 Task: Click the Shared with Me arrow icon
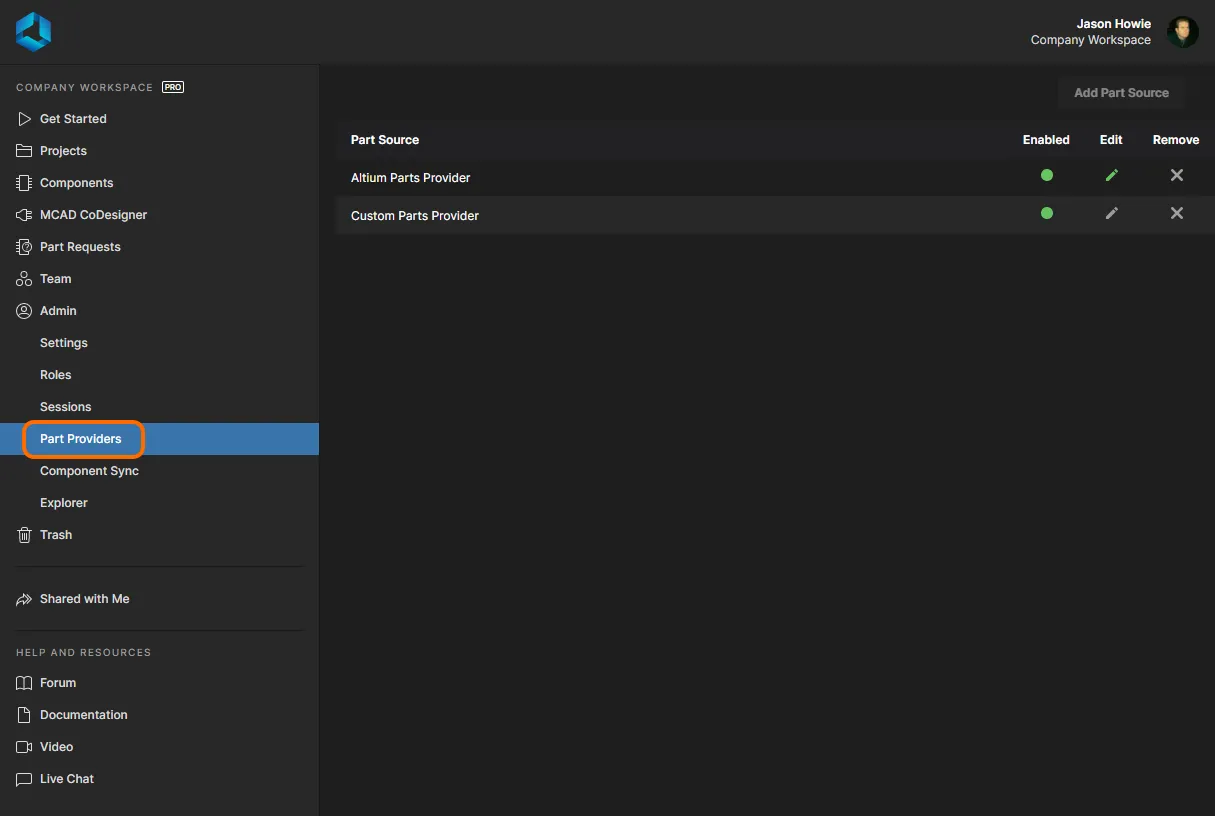tap(24, 599)
